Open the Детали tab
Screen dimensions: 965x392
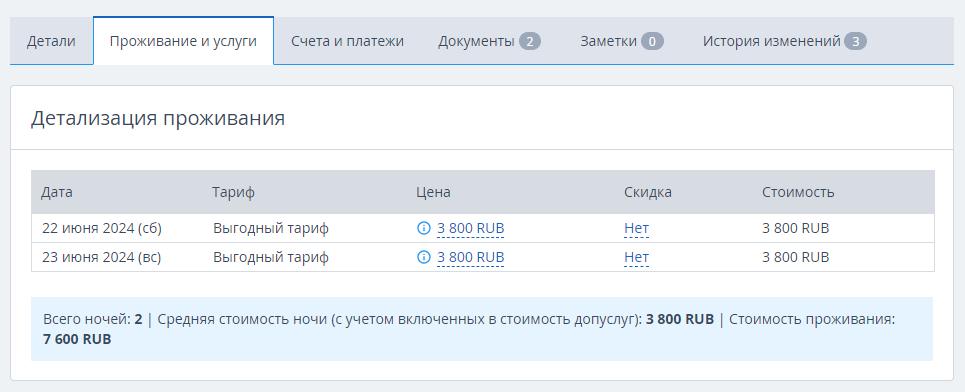tap(51, 41)
